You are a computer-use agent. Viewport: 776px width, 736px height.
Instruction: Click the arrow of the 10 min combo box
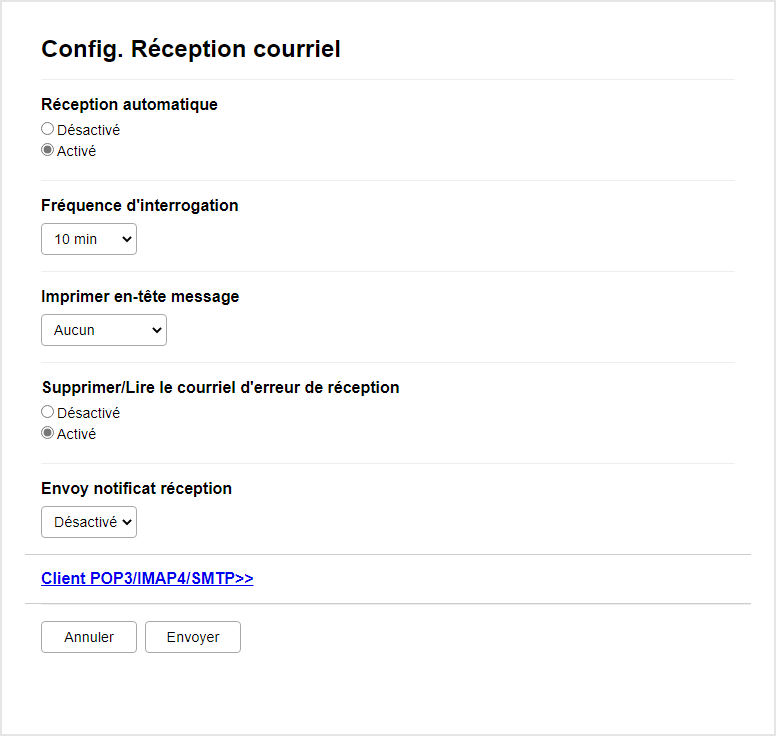[x=125, y=239]
